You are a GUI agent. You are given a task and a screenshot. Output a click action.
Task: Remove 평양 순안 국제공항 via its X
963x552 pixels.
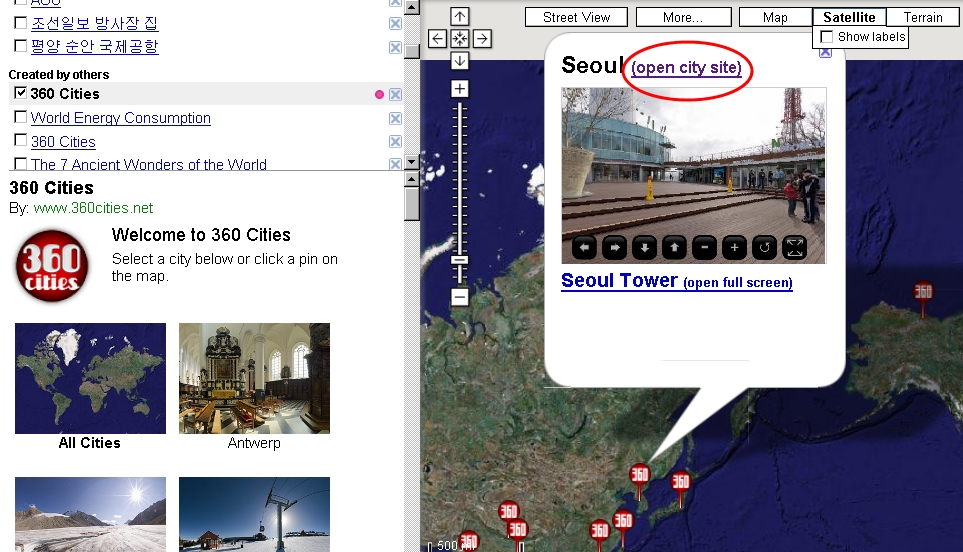[396, 47]
